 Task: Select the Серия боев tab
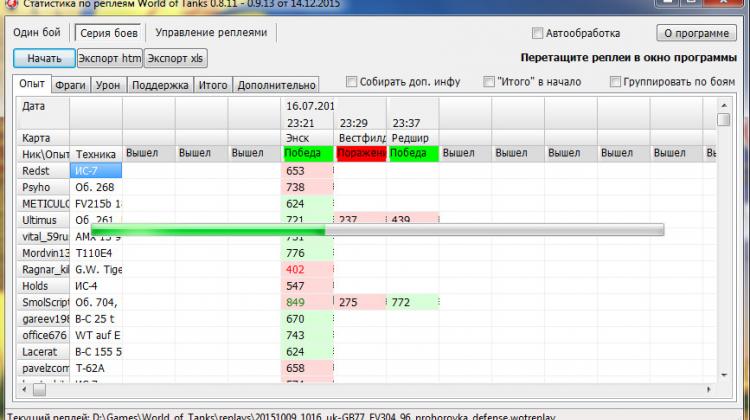(x=109, y=33)
